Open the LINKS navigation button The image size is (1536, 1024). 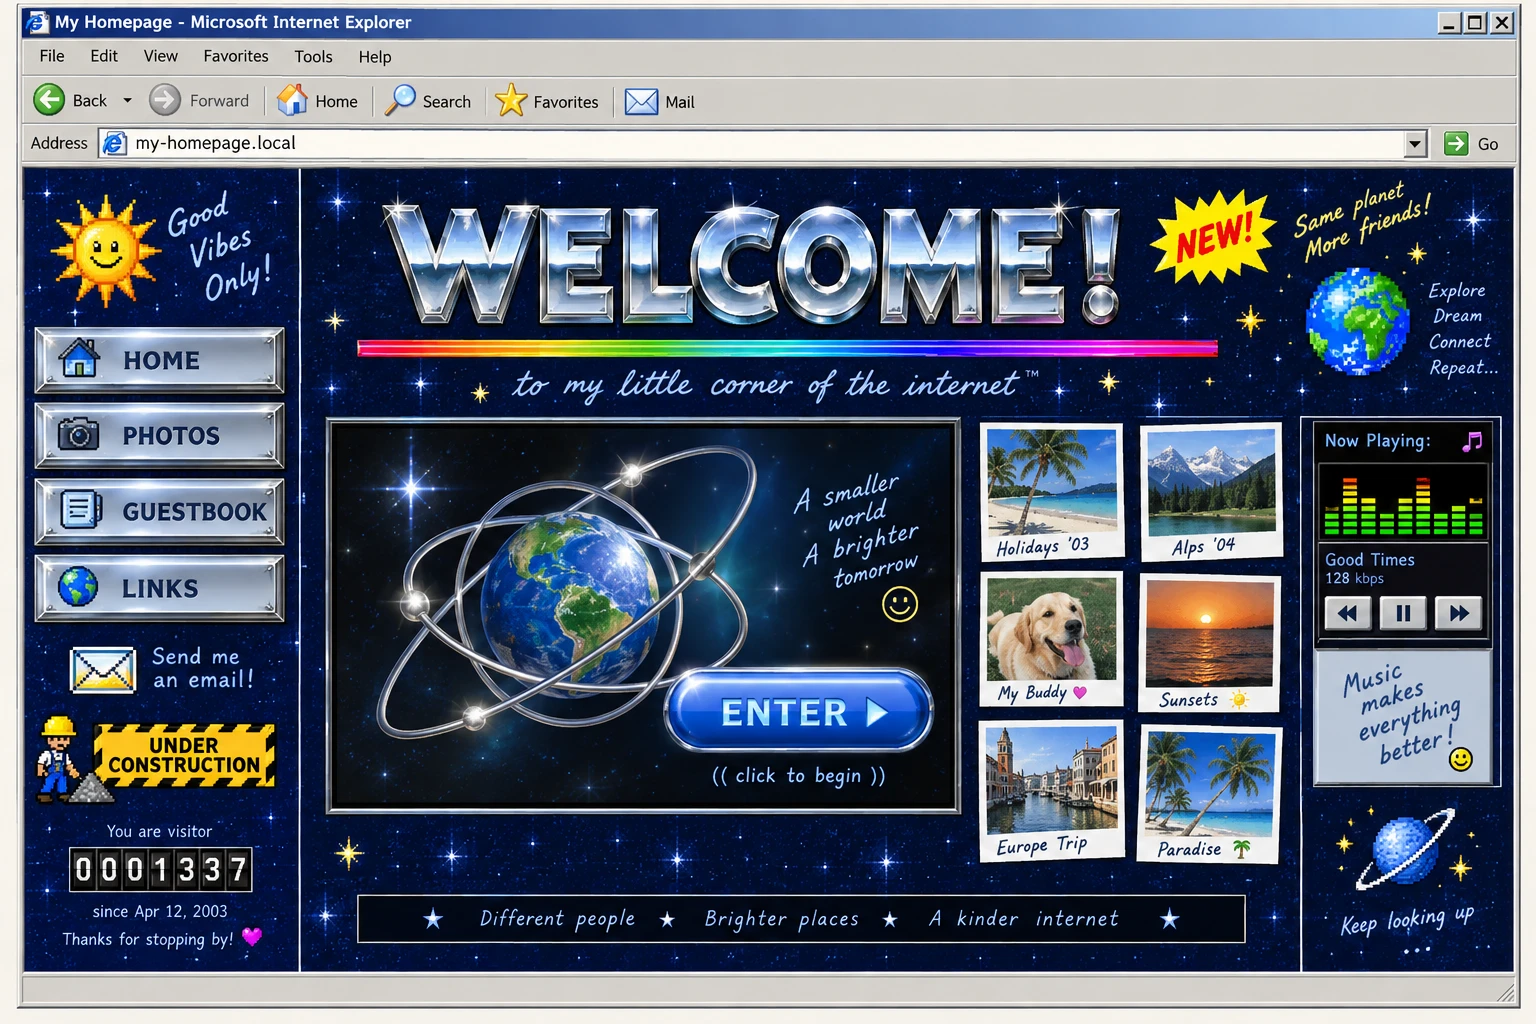click(x=160, y=588)
